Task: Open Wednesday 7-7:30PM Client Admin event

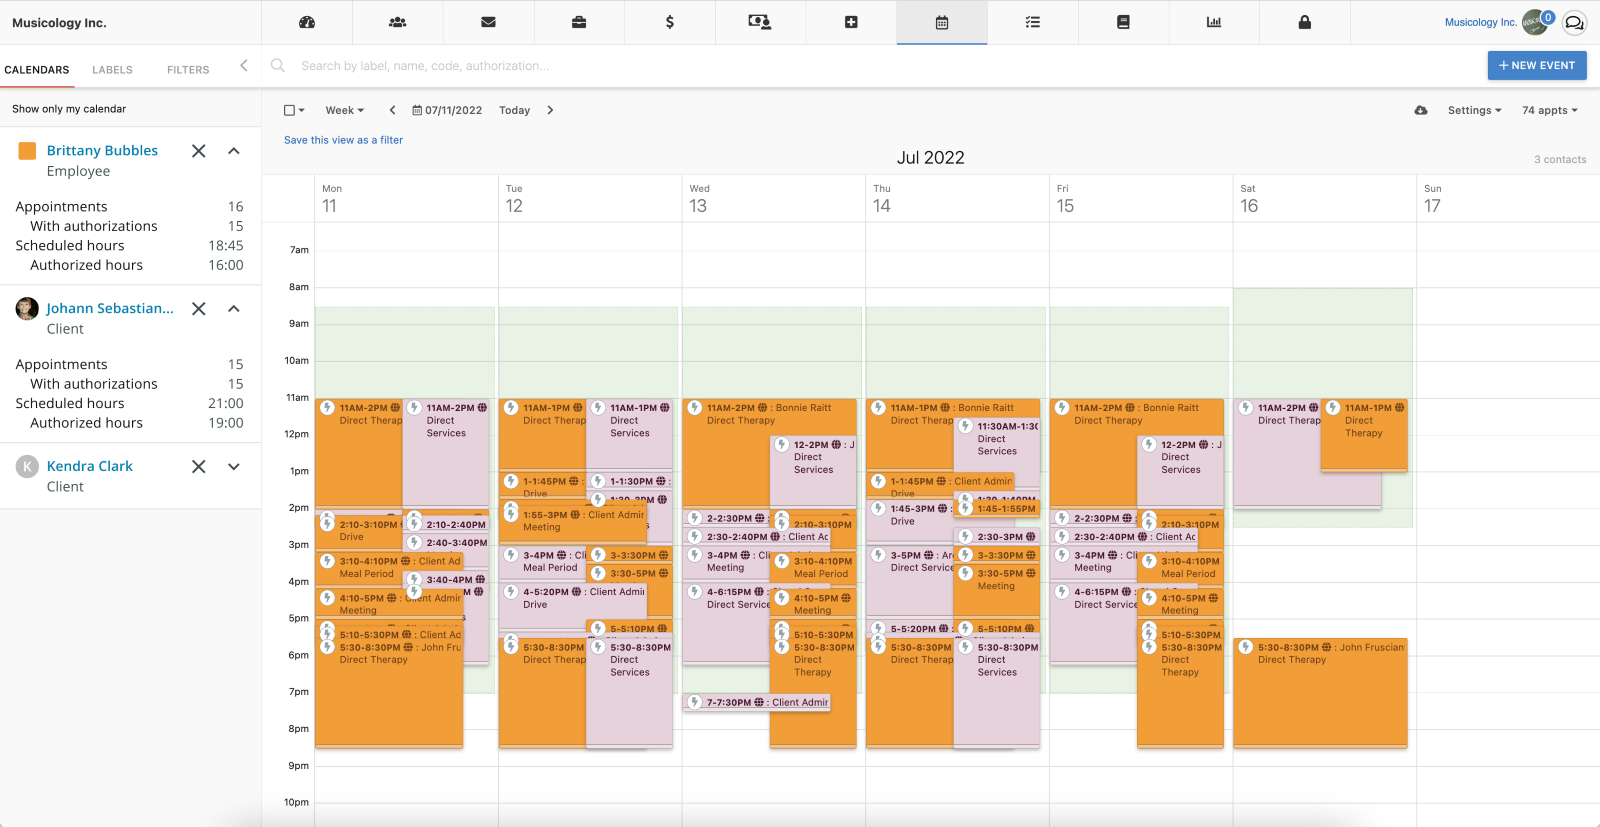Action: tap(758, 702)
